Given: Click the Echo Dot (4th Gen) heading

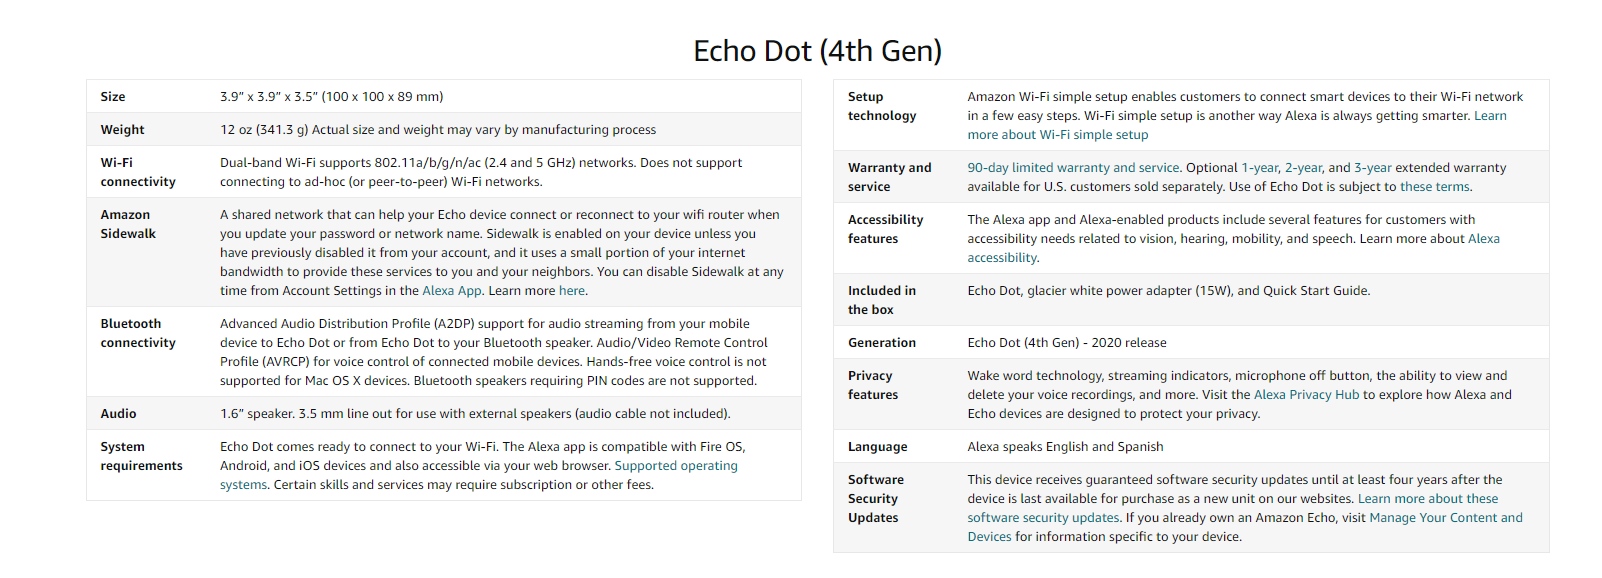Looking at the screenshot, I should pyautogui.click(x=817, y=51).
